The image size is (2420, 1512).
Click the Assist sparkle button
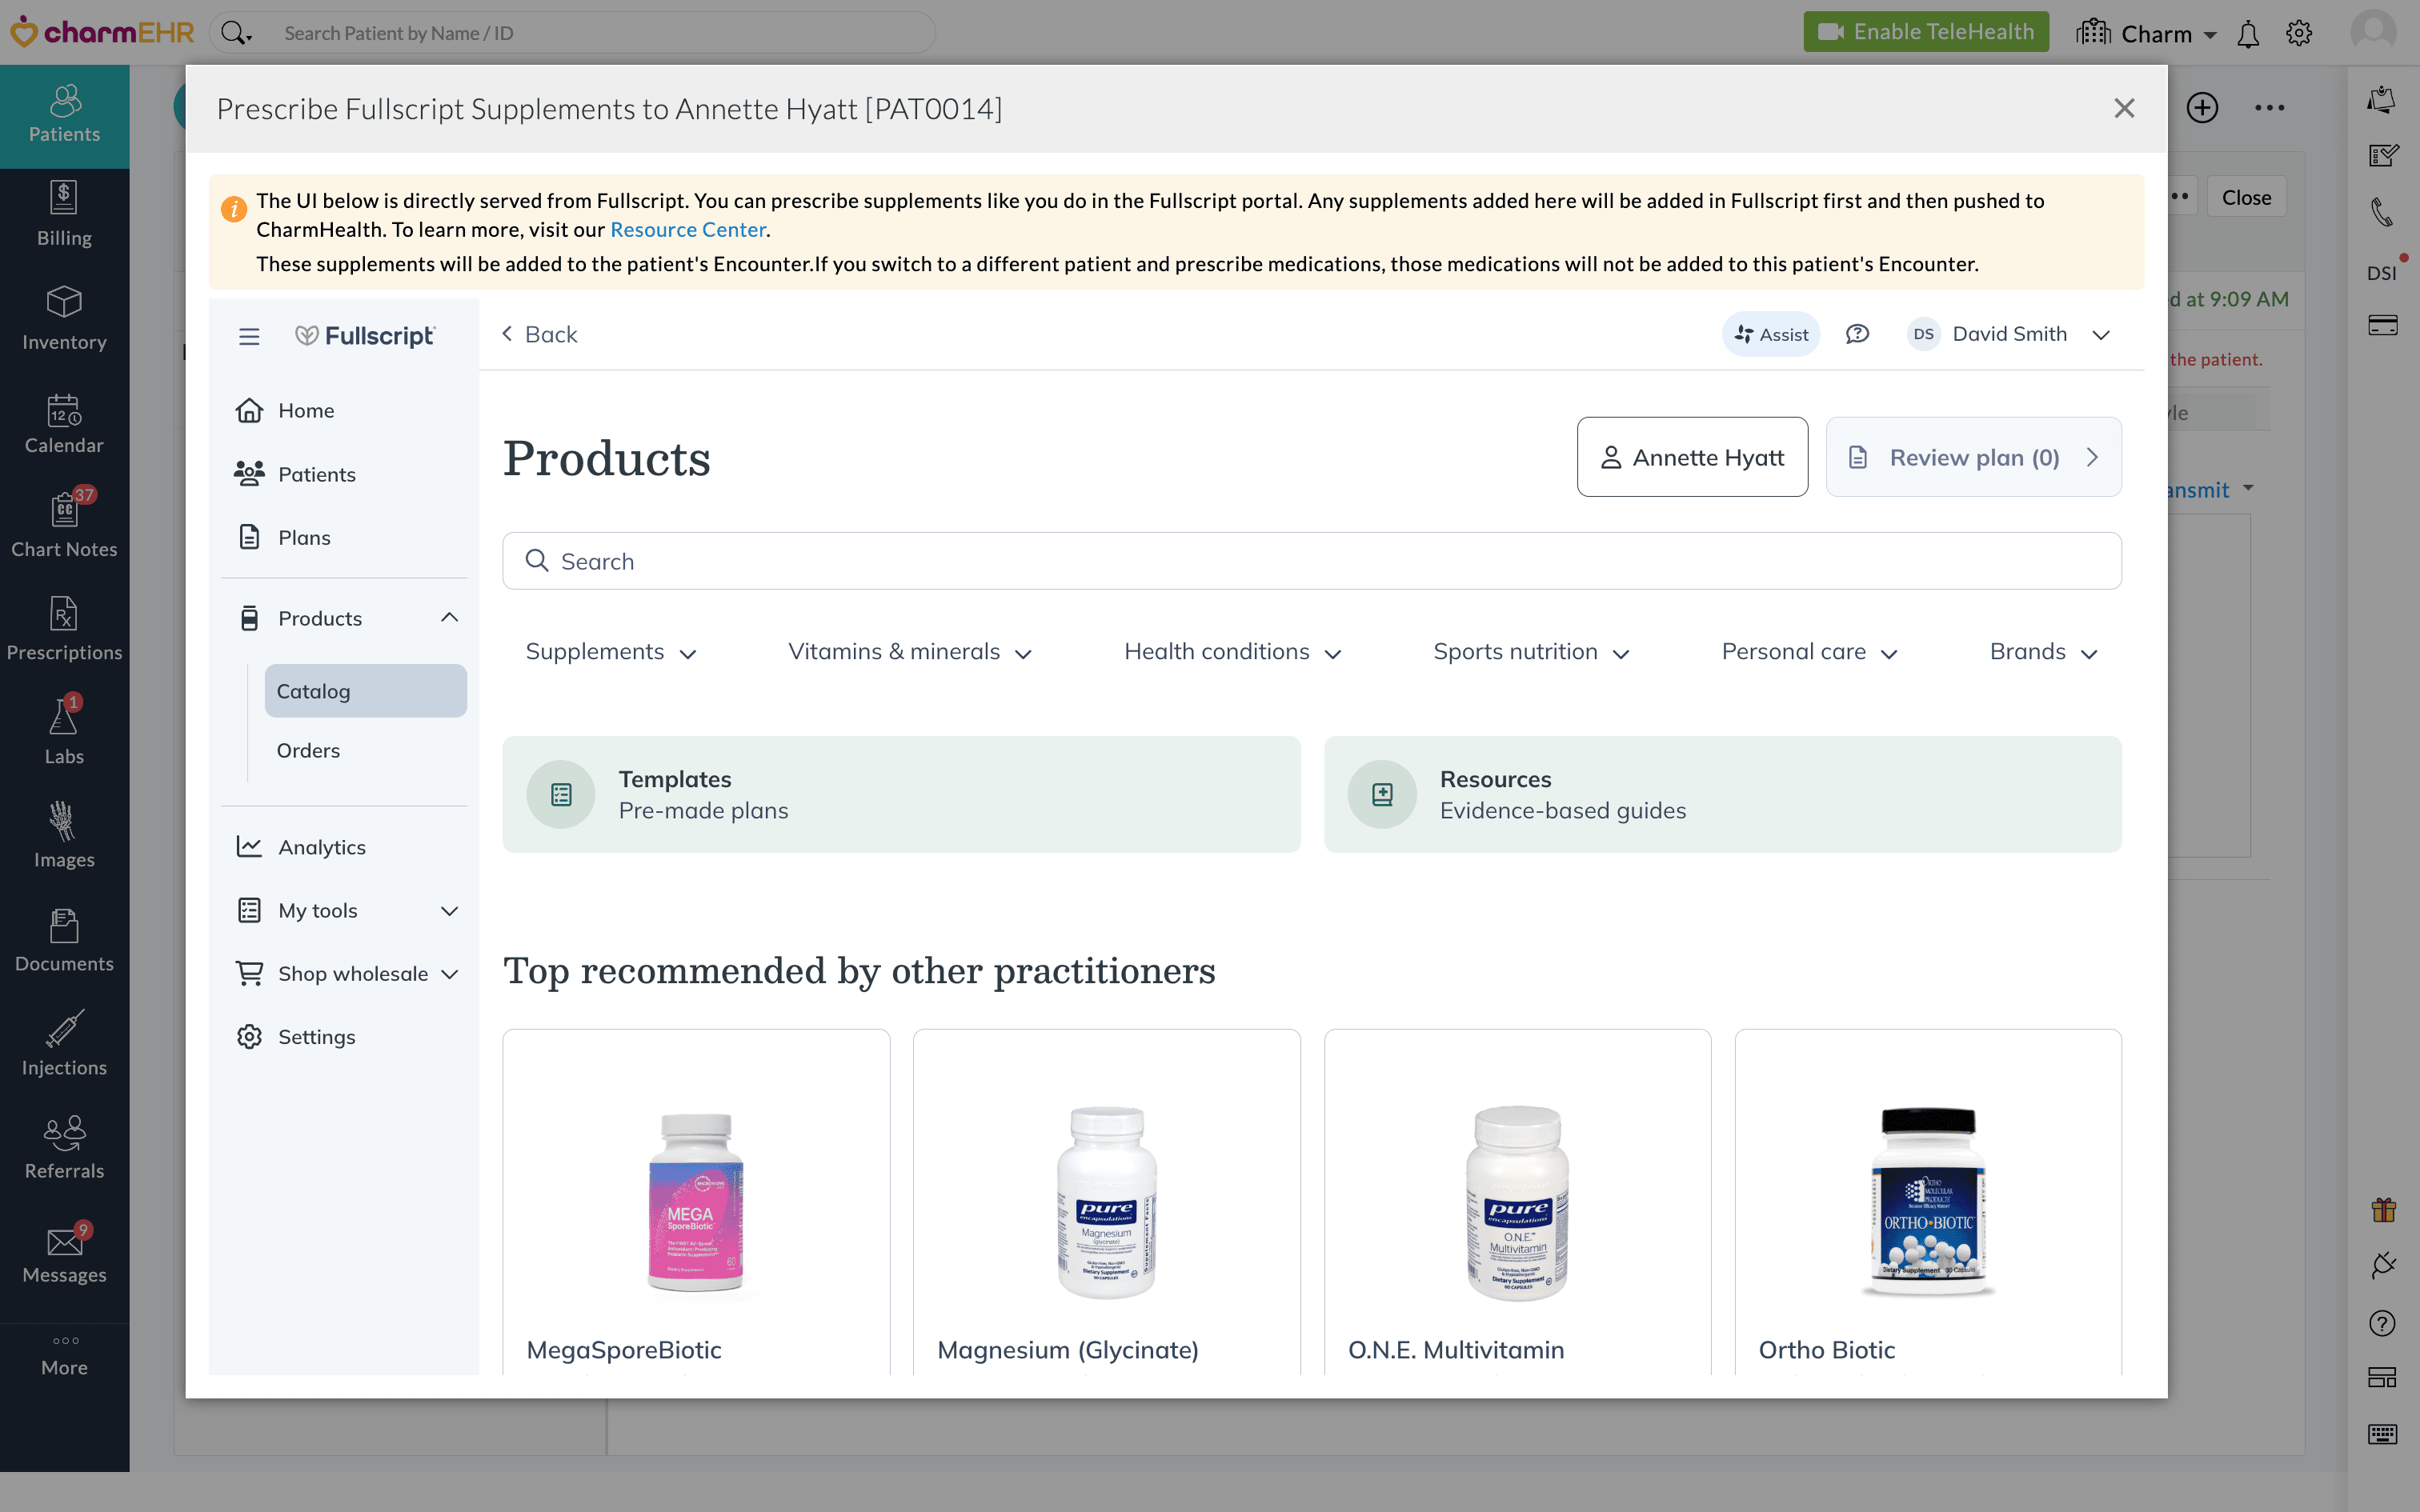tap(1770, 334)
